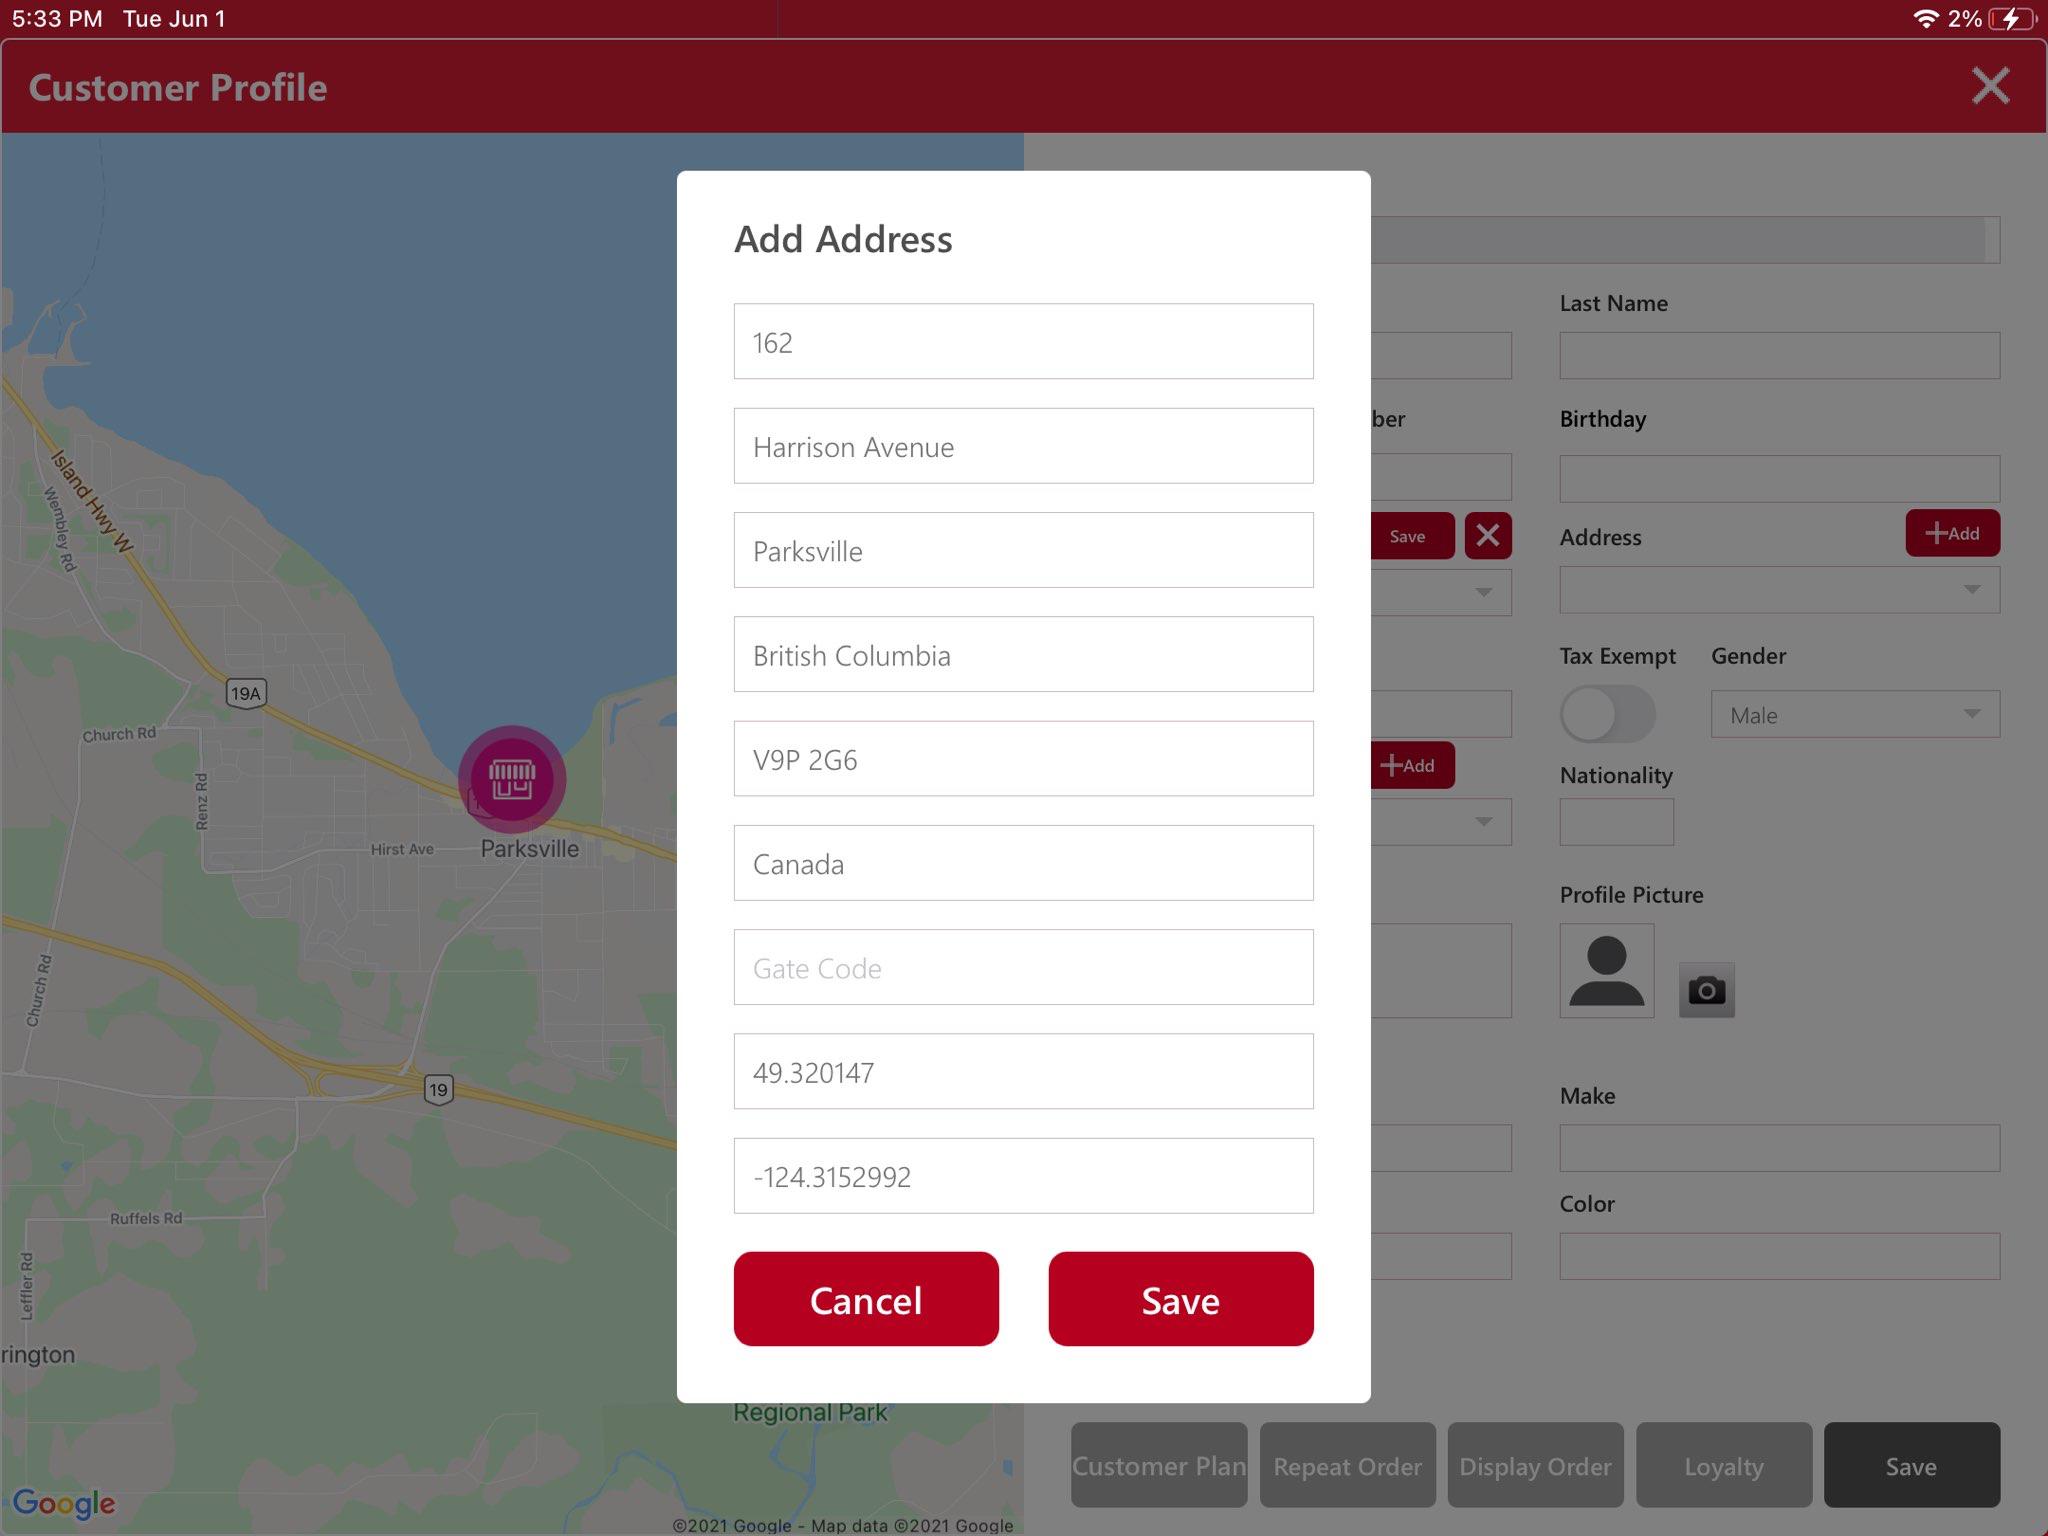Click the Nationality field
Viewport: 2048px width, 1536px height.
tap(1616, 822)
